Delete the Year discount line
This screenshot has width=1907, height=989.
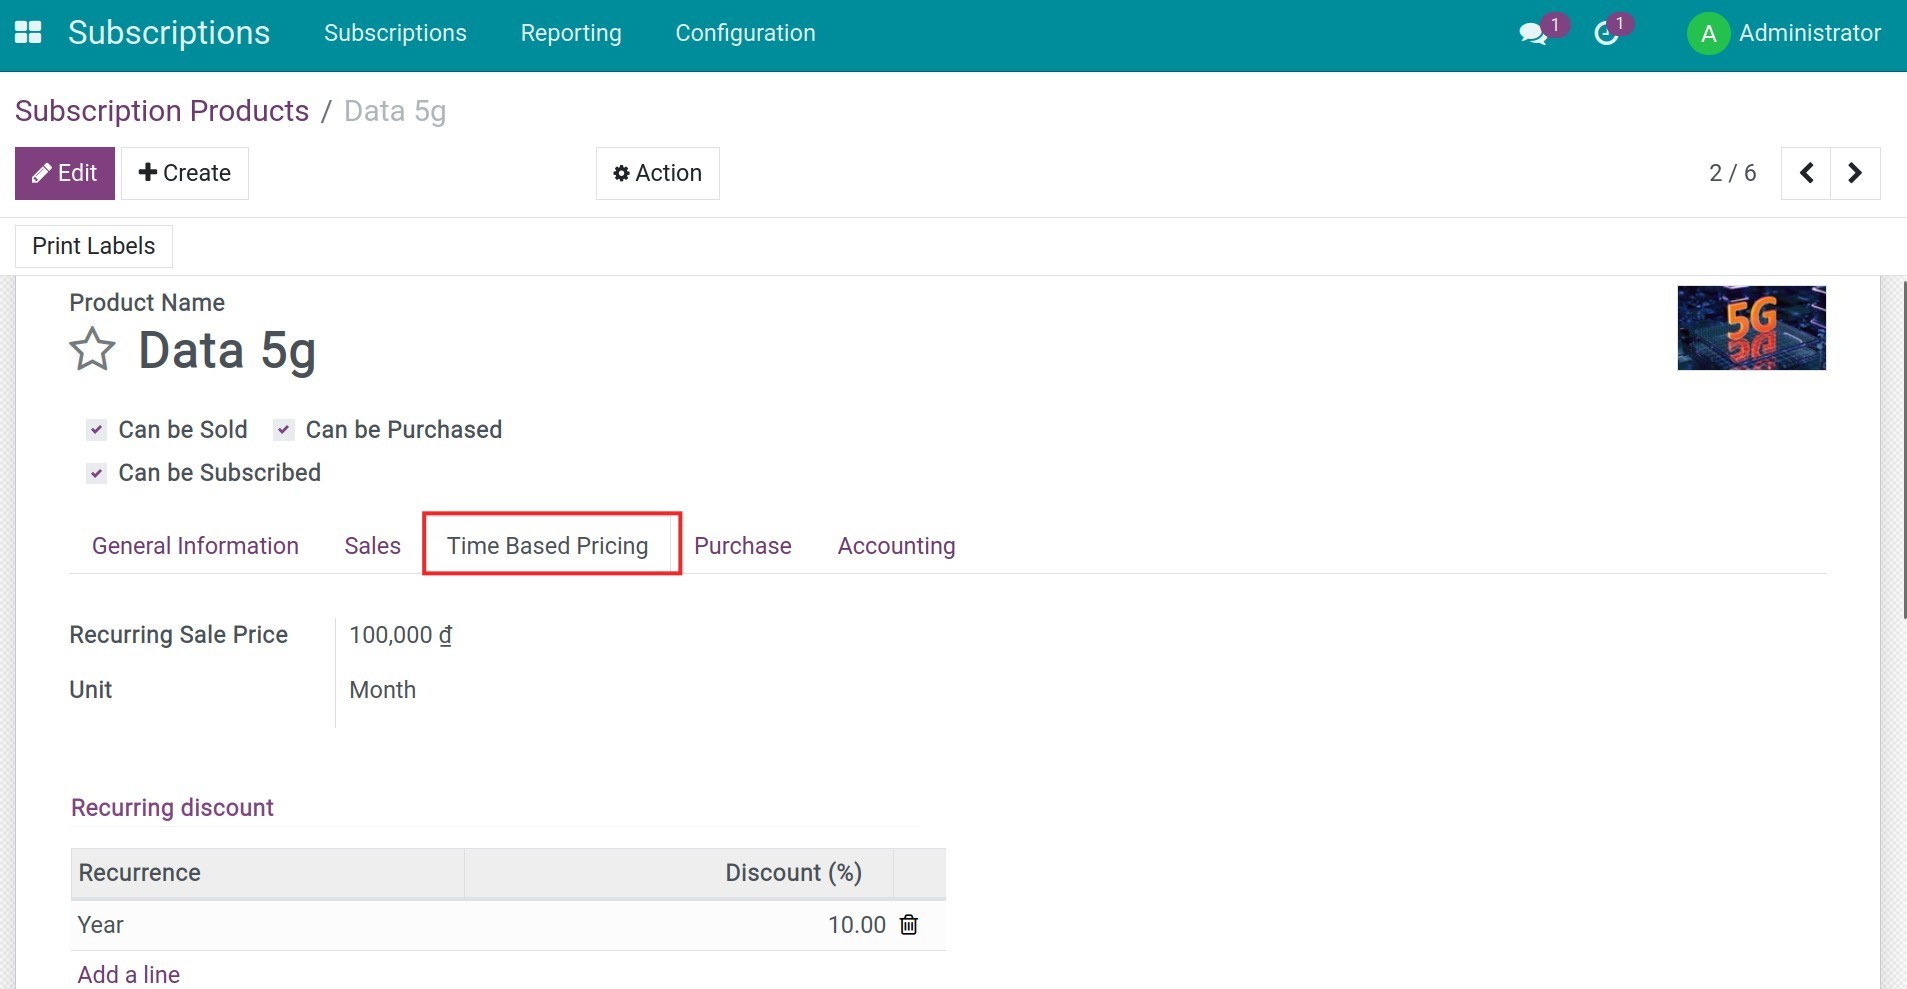click(908, 924)
